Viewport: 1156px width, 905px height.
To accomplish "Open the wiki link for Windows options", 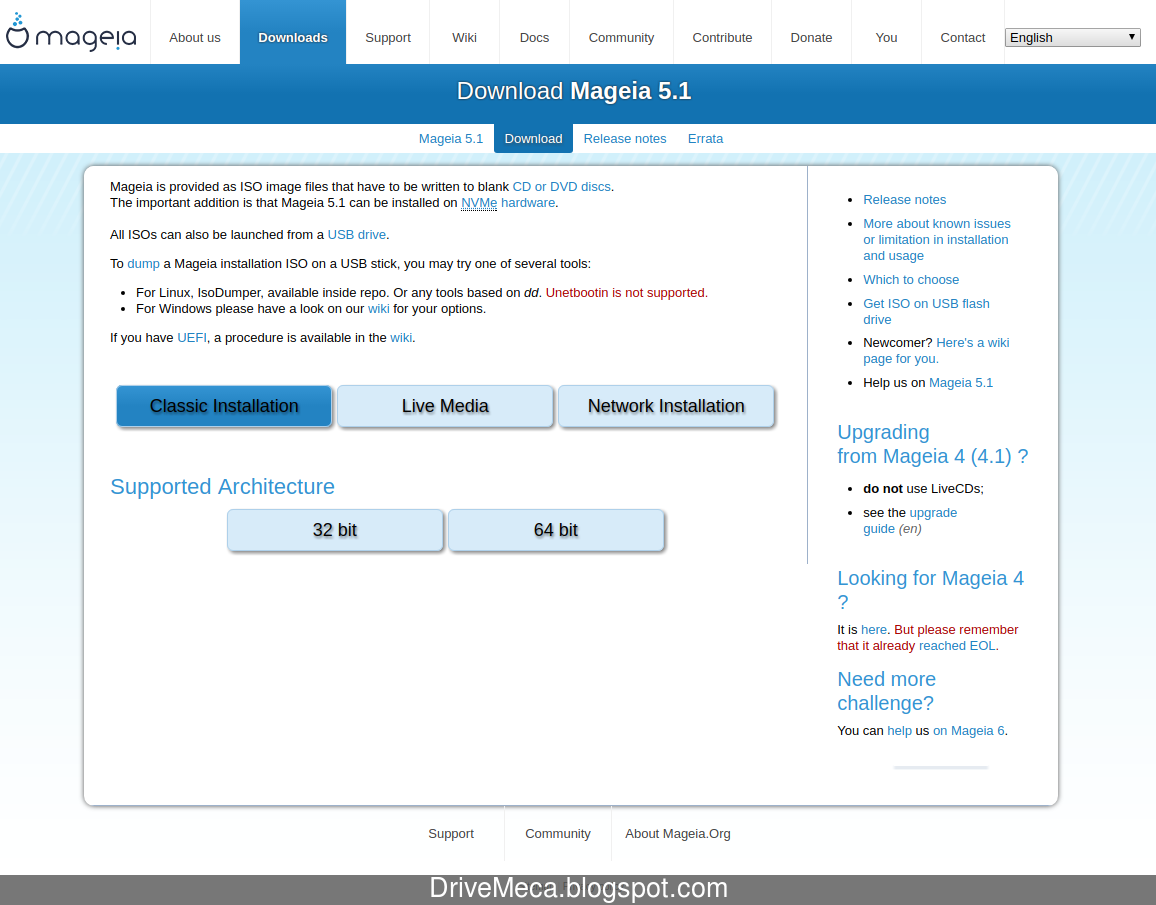I will point(379,309).
